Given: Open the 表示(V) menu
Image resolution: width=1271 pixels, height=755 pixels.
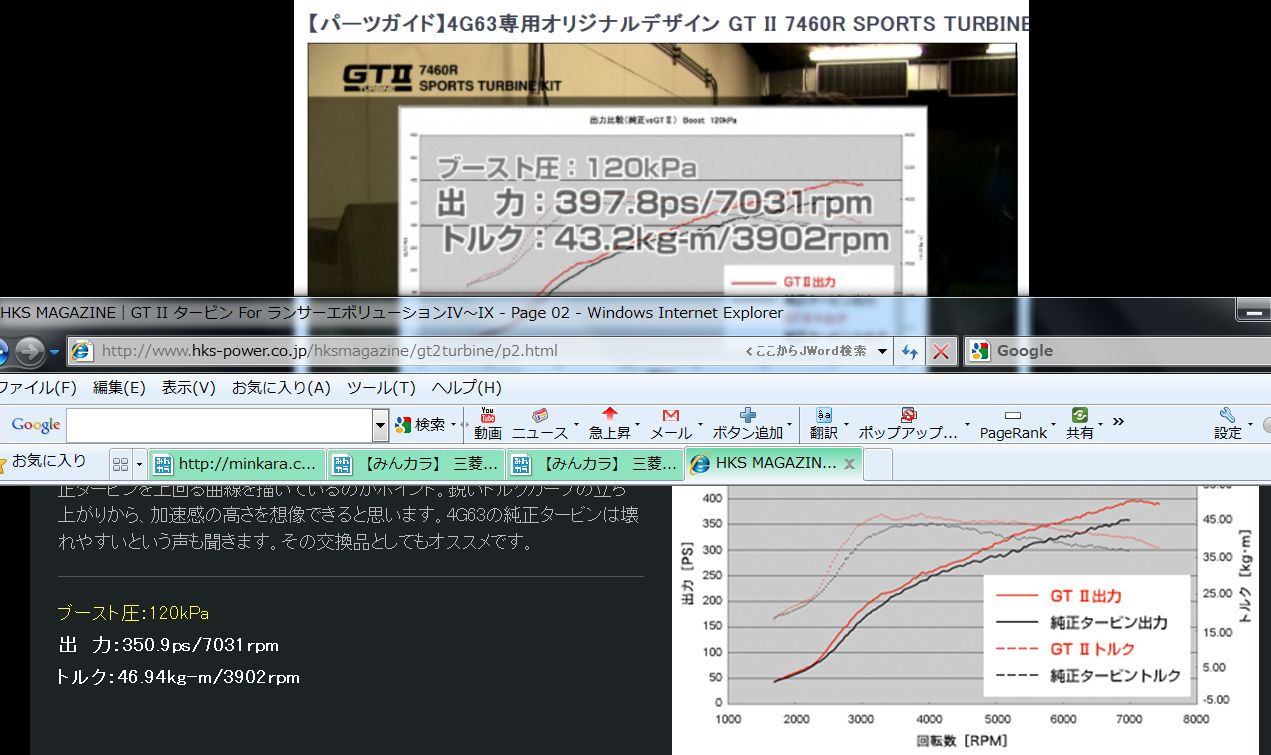Looking at the screenshot, I should [188, 388].
